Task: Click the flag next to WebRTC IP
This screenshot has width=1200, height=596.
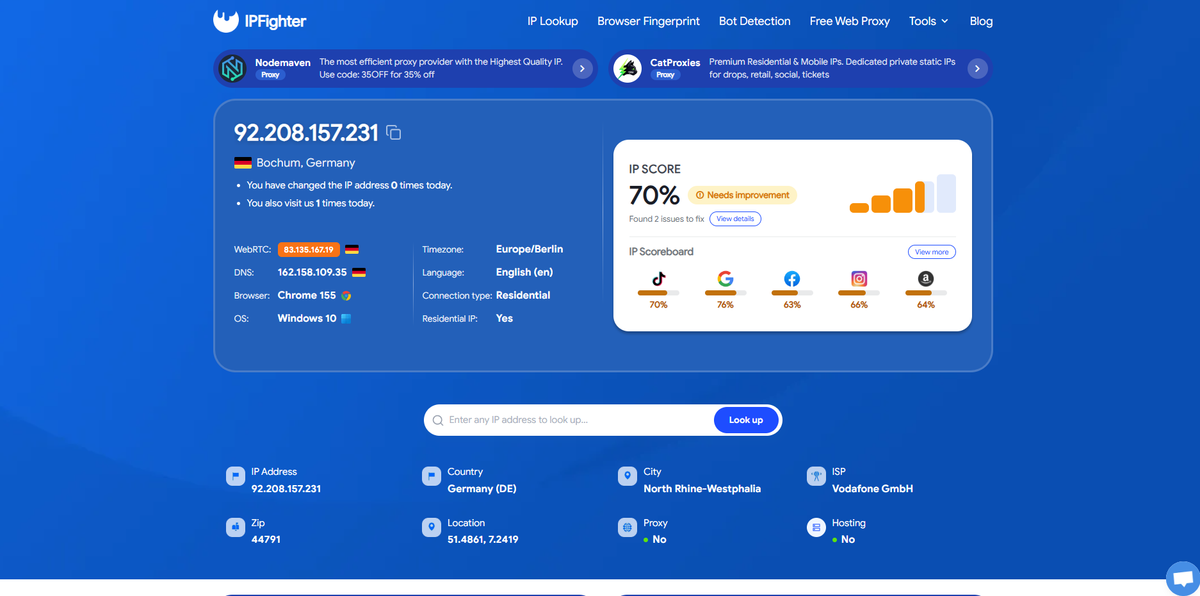Action: [352, 249]
